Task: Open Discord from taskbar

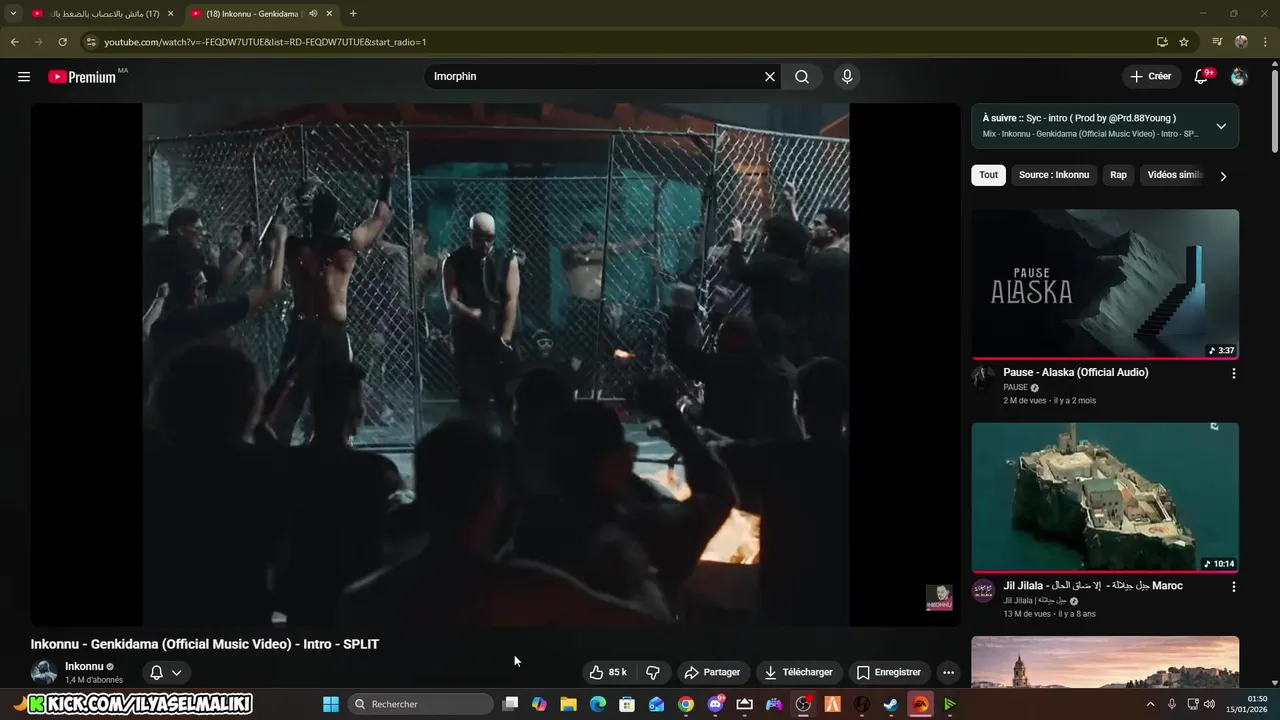Action: click(x=715, y=704)
